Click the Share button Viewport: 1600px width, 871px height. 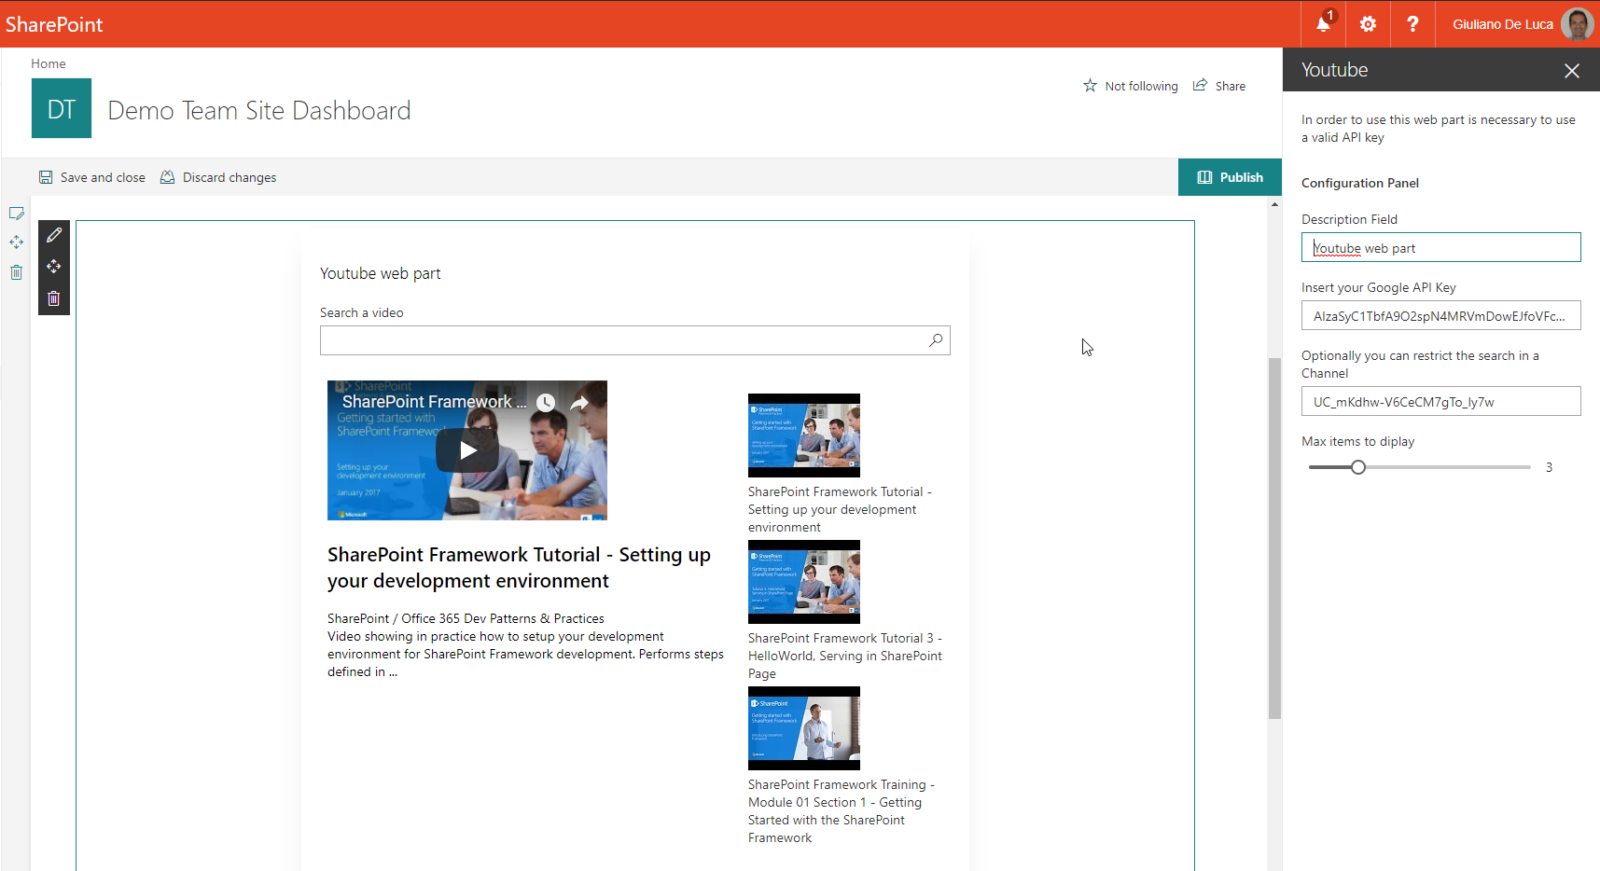[1219, 86]
